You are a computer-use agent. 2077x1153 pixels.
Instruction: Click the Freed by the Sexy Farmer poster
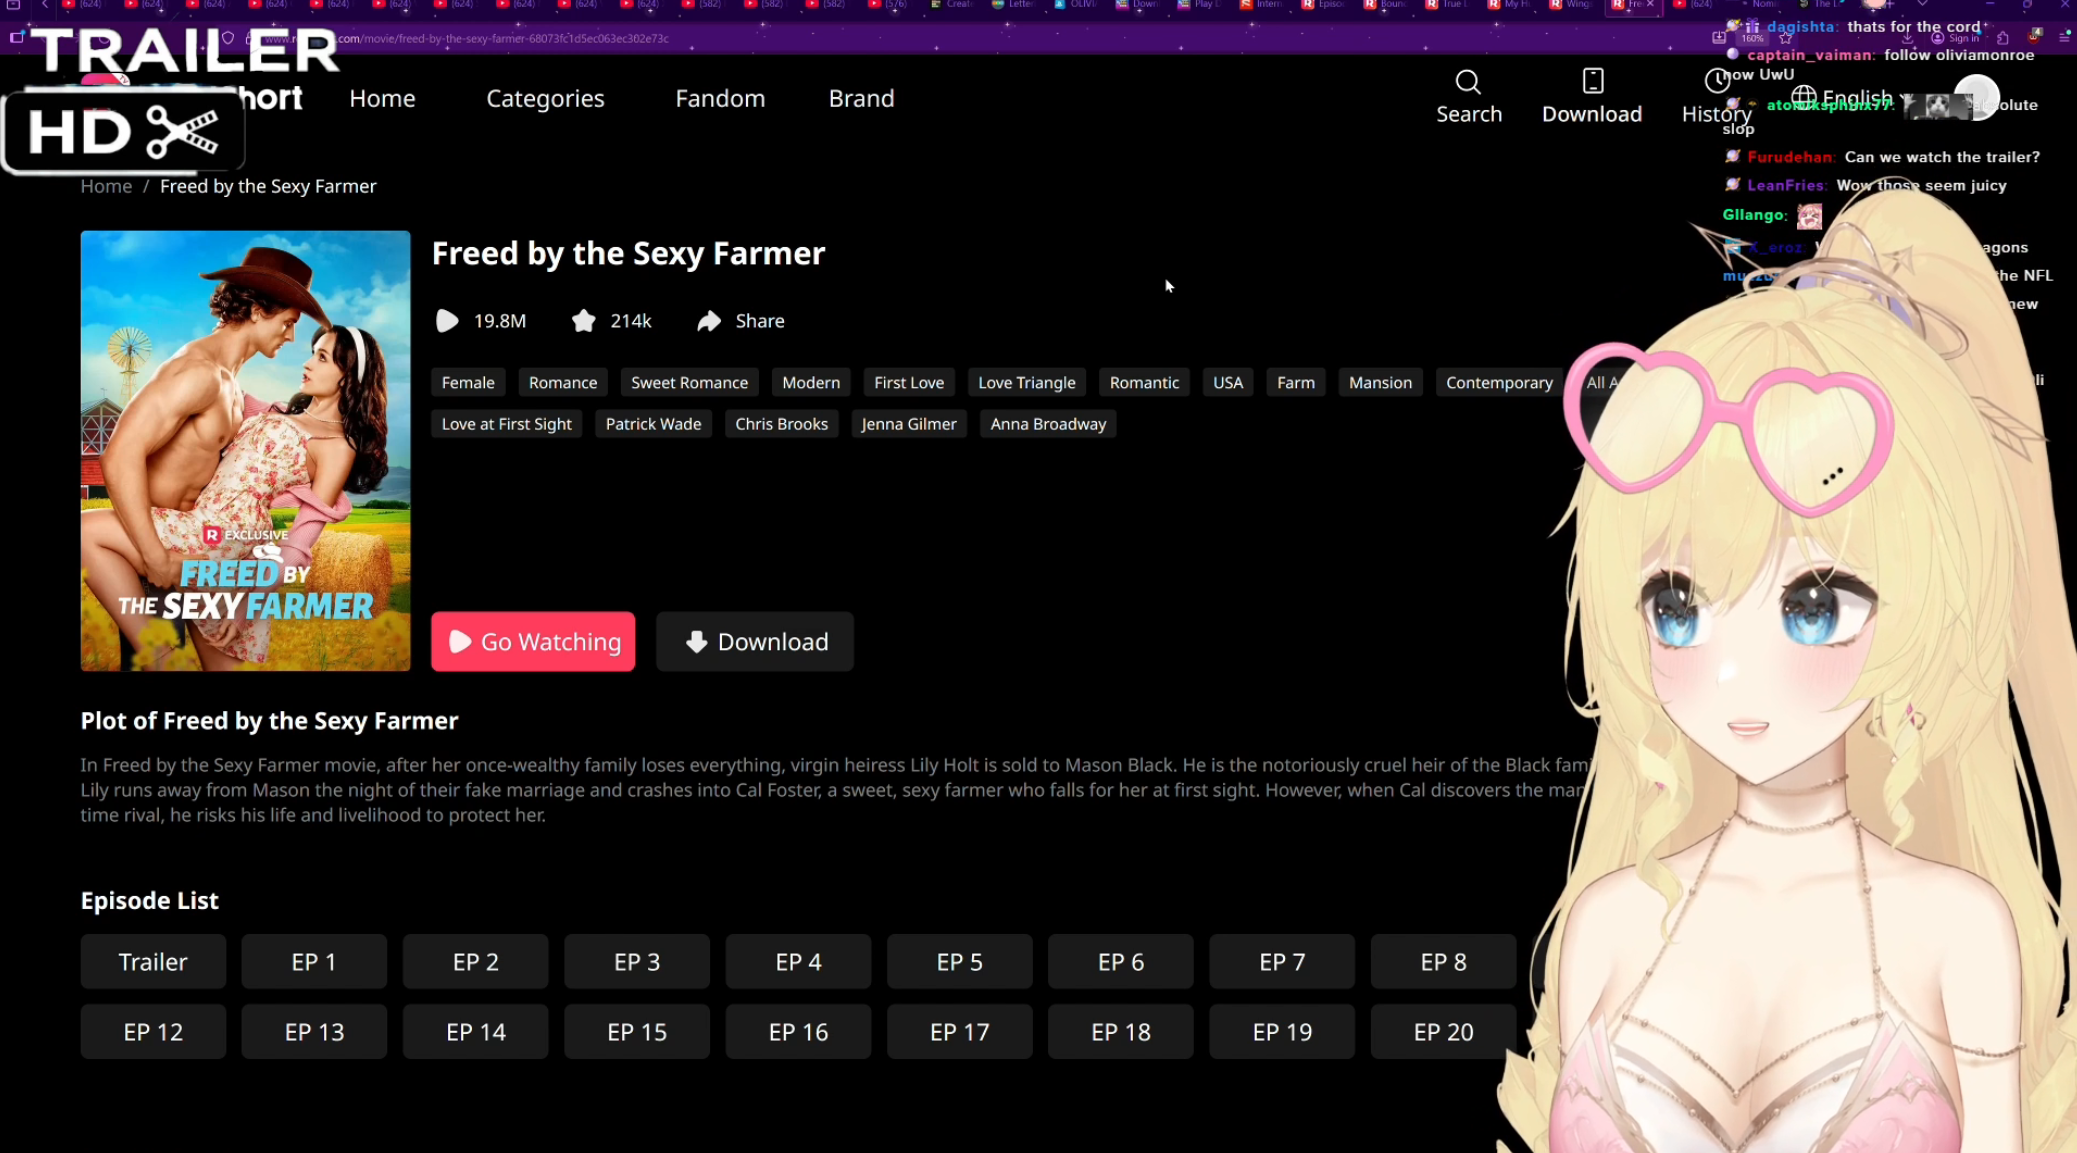point(245,450)
